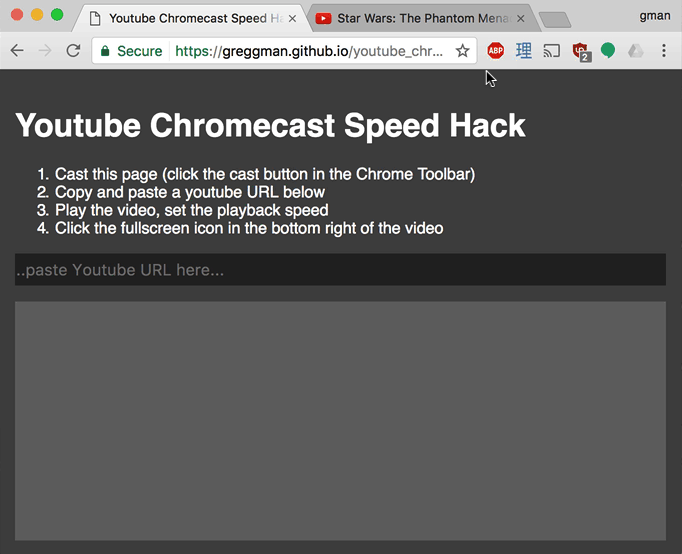Open the Adblock Plus extension

coord(495,51)
